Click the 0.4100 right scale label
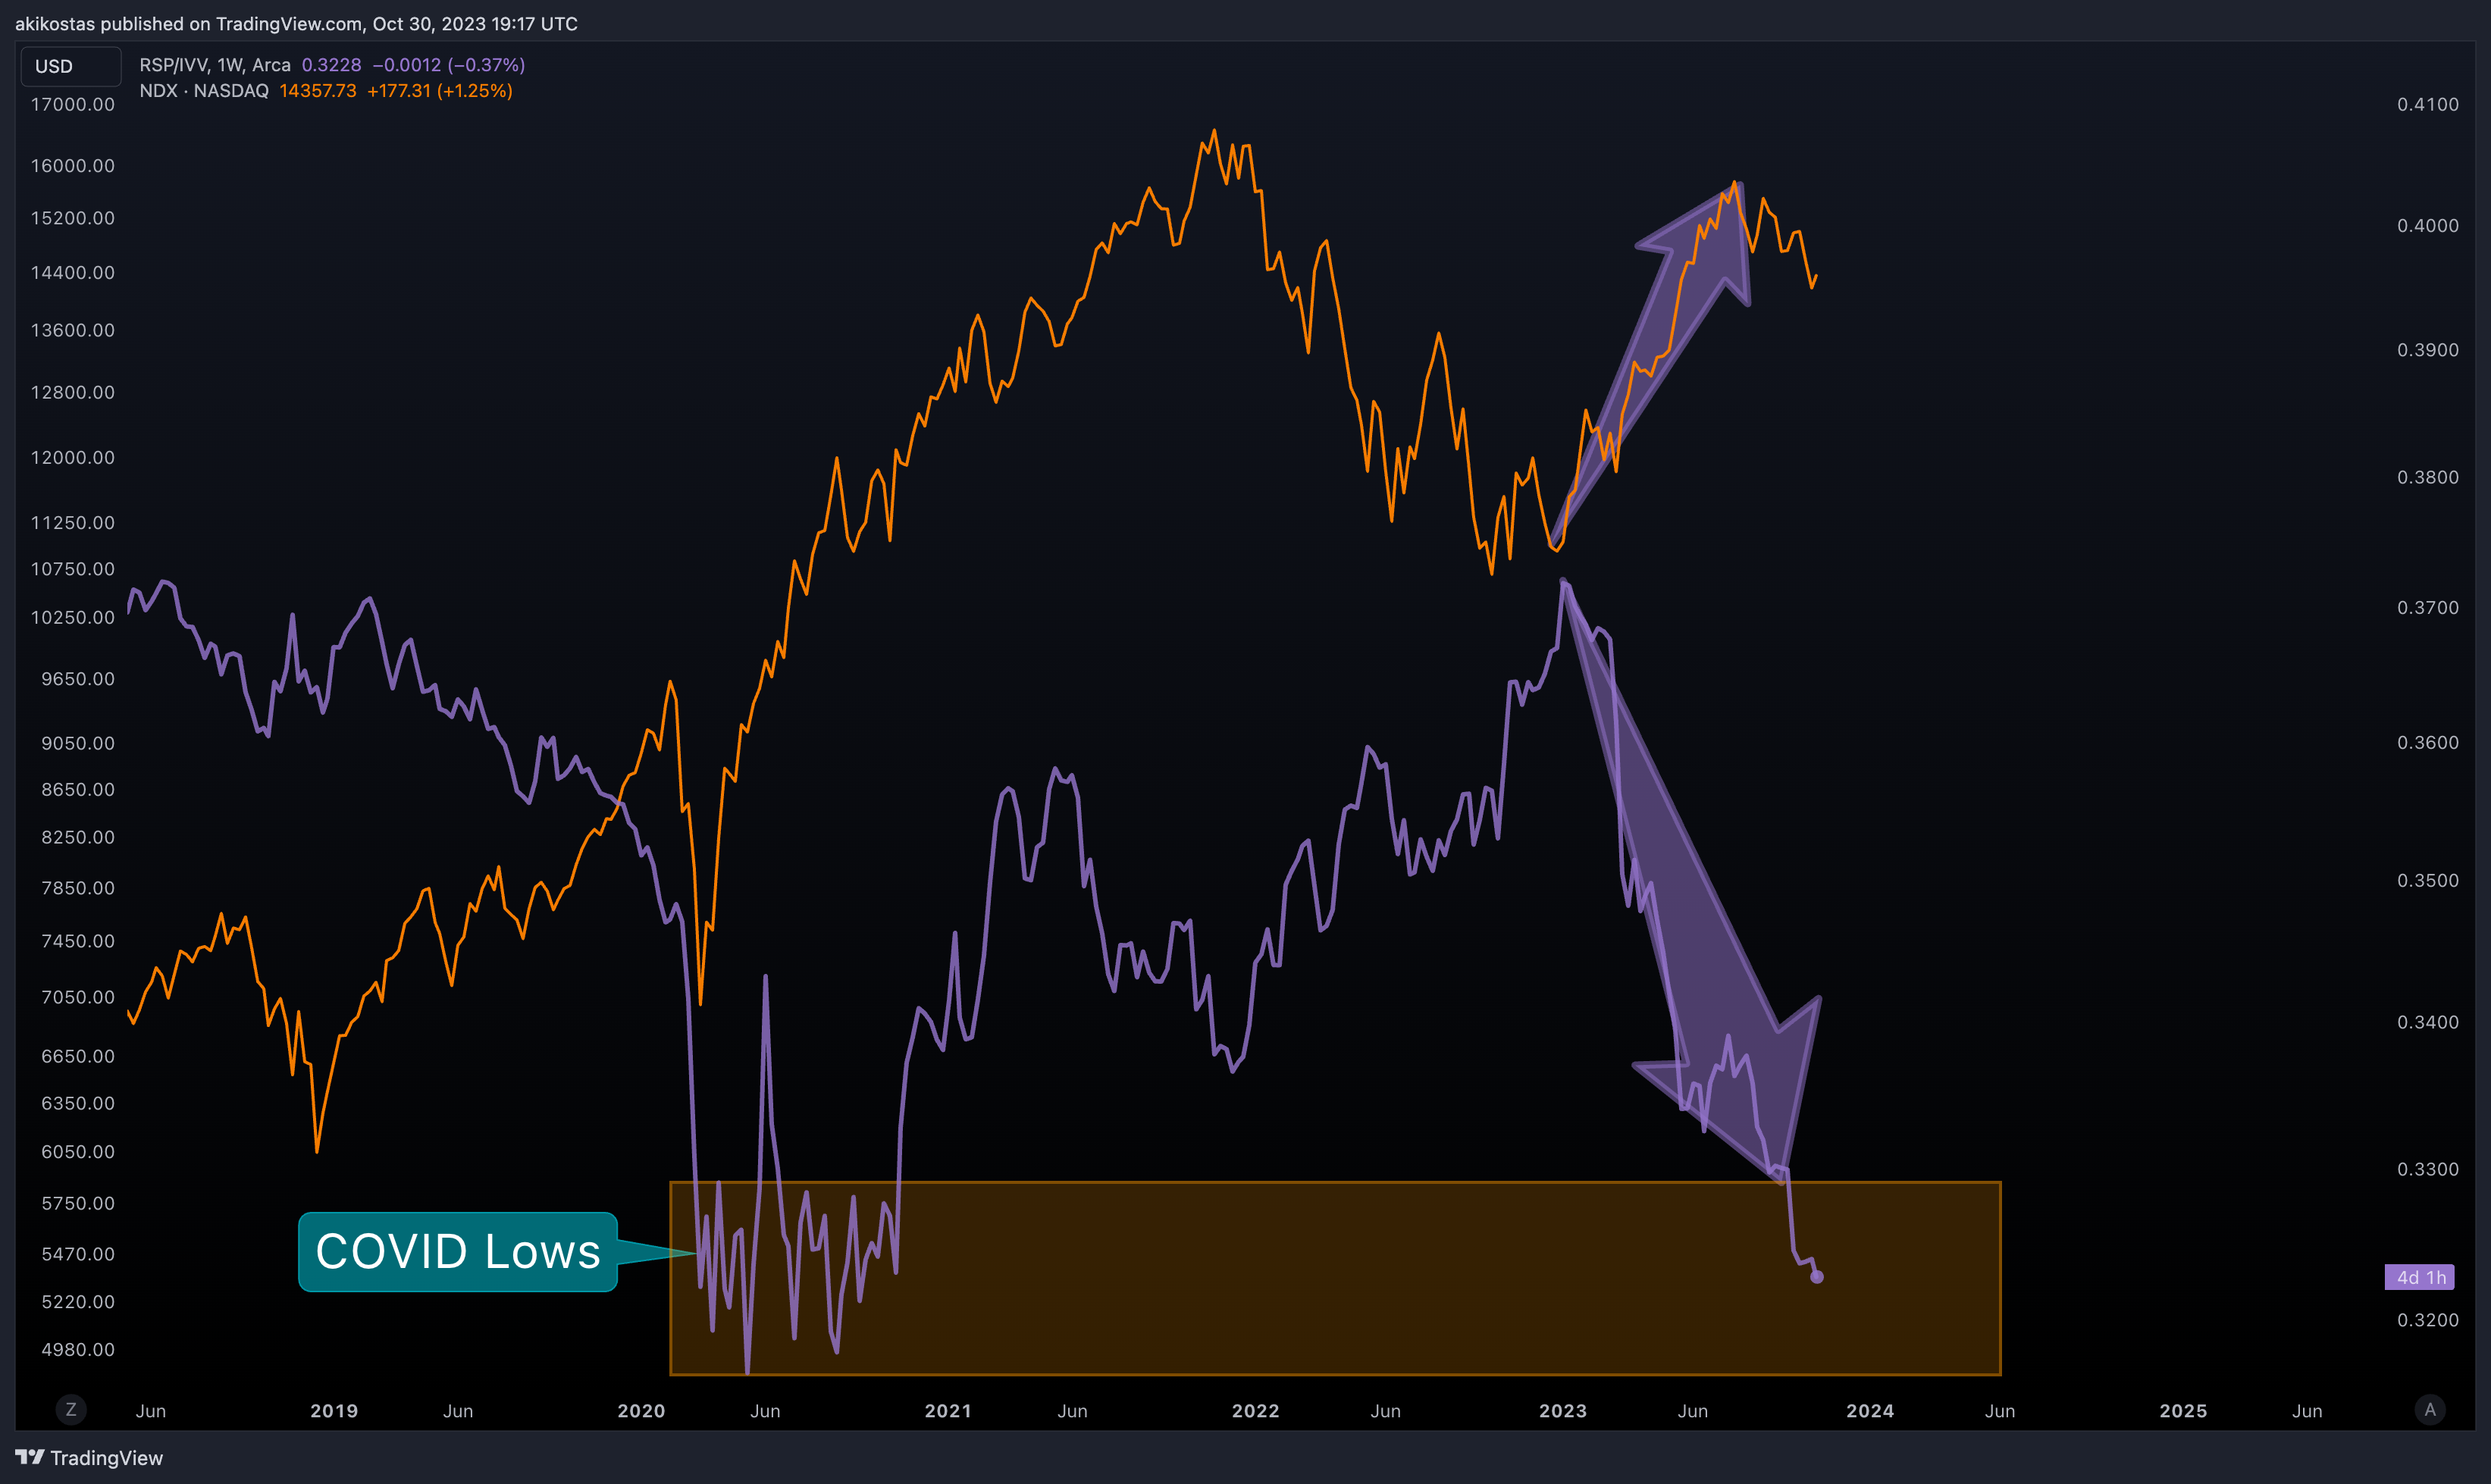Viewport: 2491px width, 1484px height. tap(2428, 104)
